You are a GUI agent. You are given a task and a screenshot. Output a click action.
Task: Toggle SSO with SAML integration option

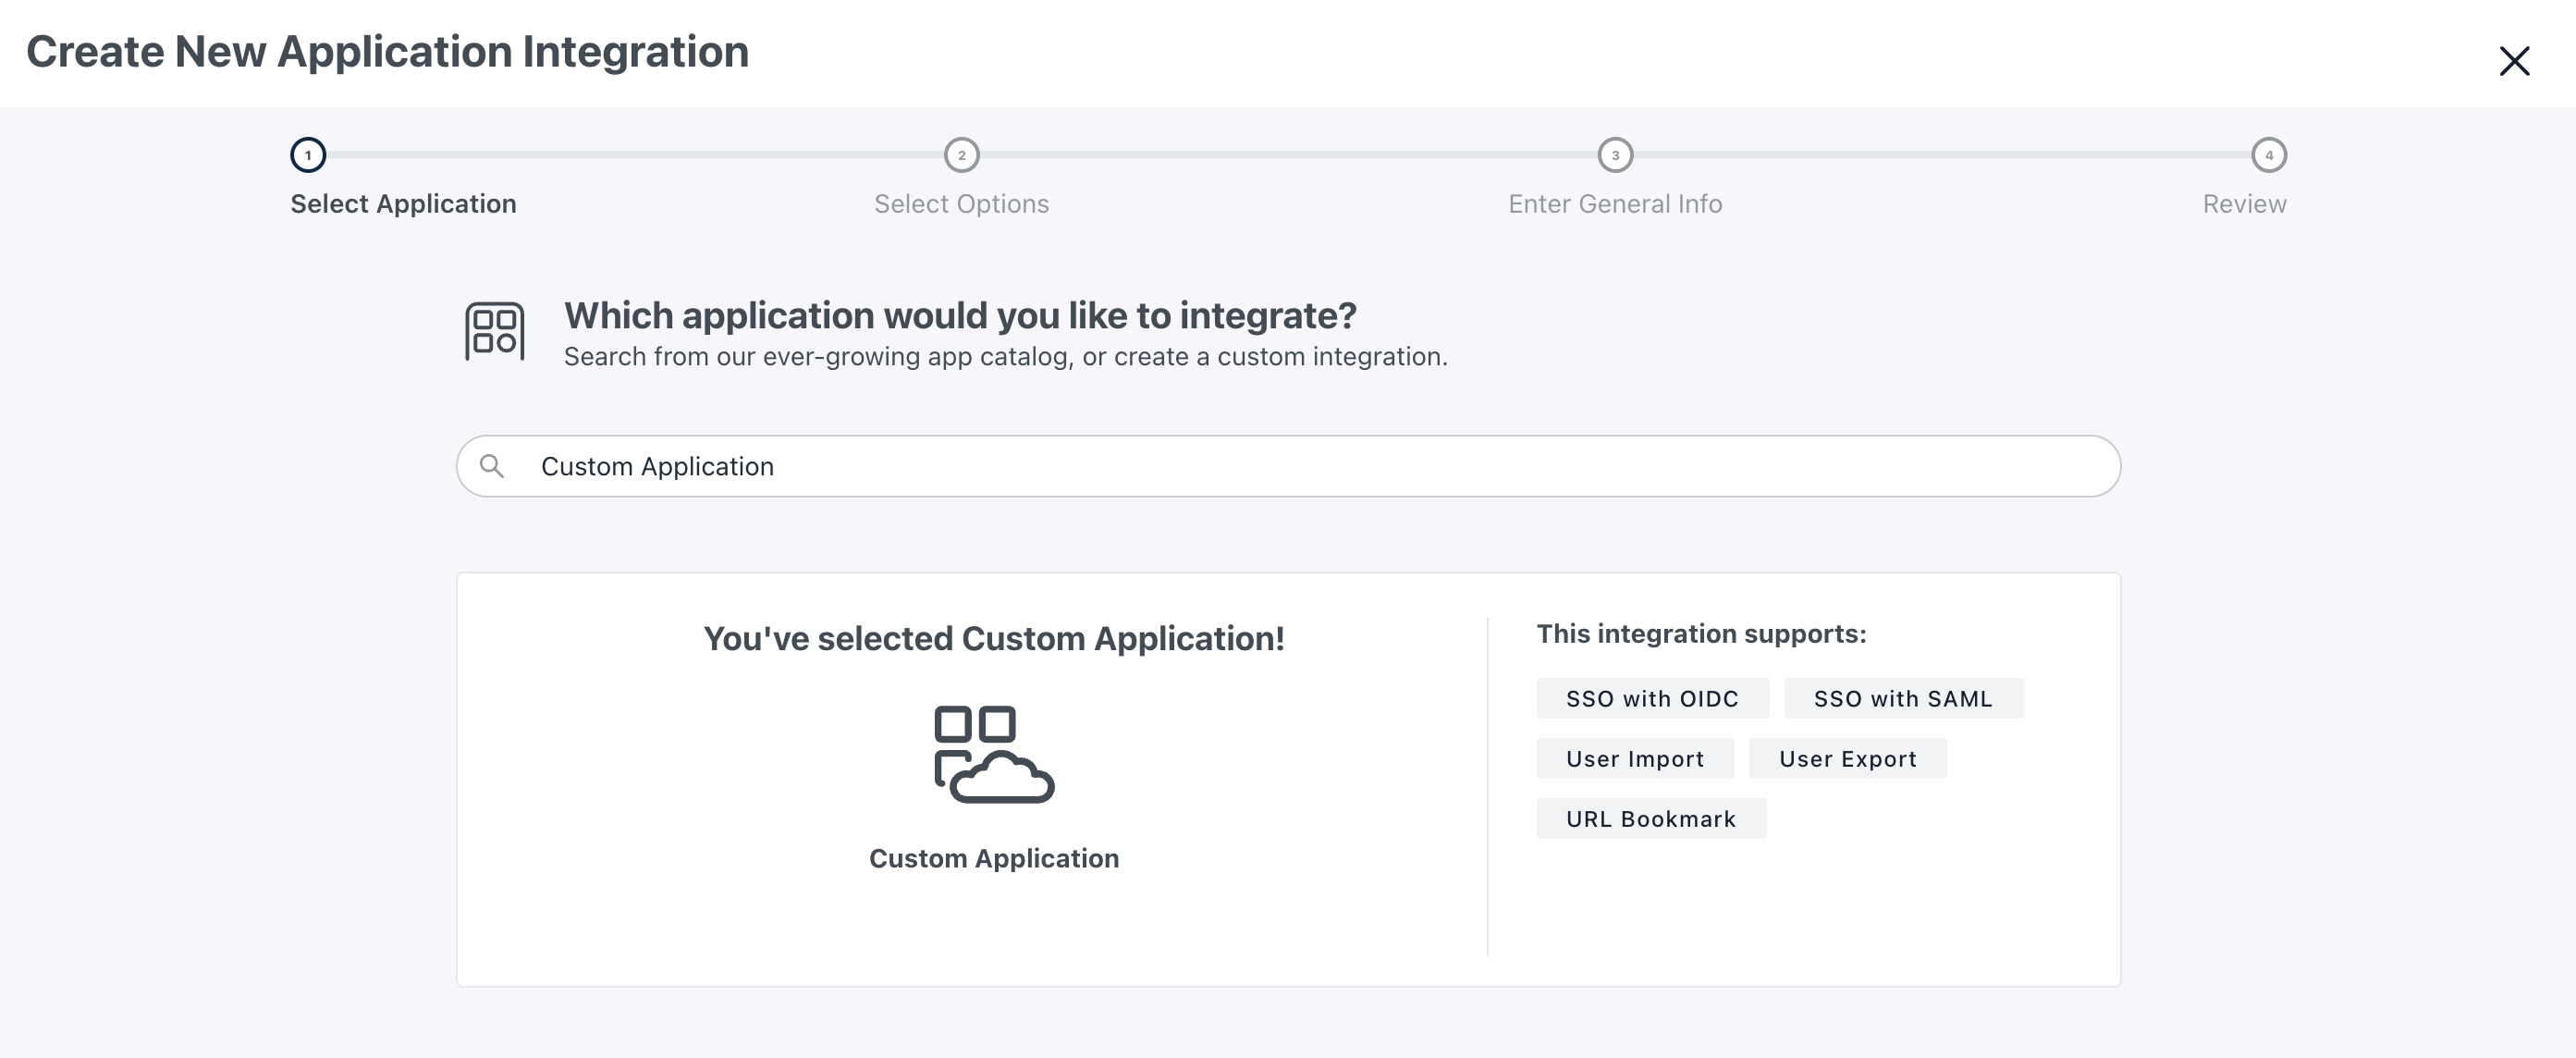tap(1901, 698)
